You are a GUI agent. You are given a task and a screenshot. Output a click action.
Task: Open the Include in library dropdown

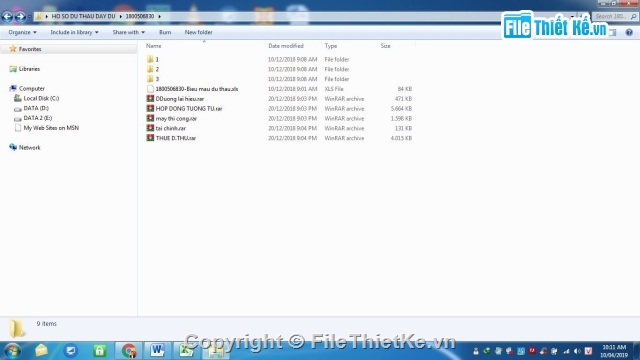click(x=74, y=32)
